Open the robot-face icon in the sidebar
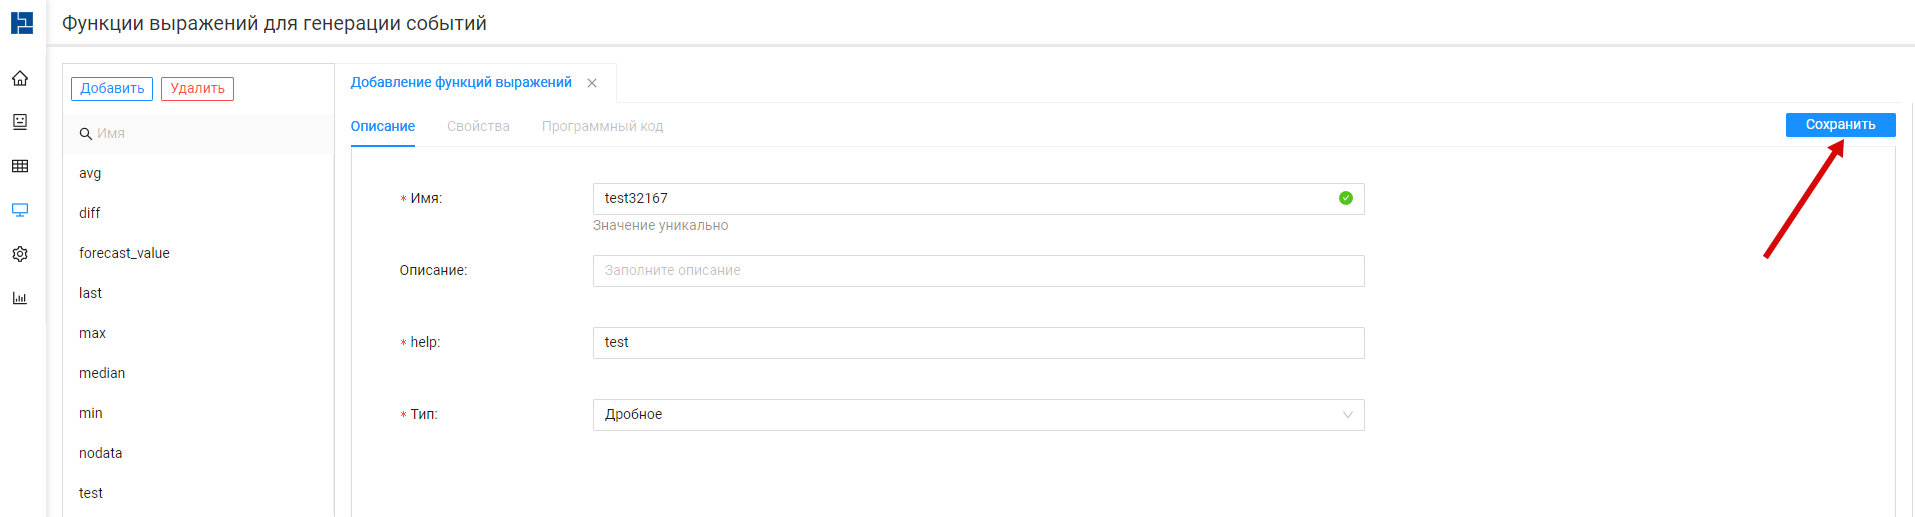 20,122
